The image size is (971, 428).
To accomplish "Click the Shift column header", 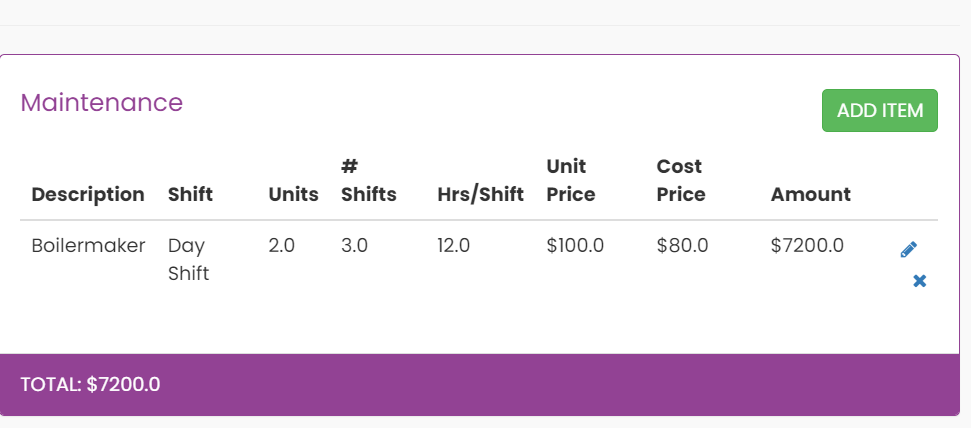I will (x=190, y=194).
